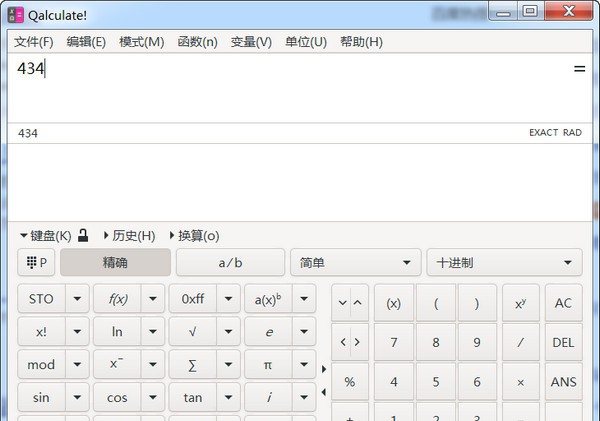Screen dimensions: 600x421
Task: Collapse the 键盘(K) keypad section
Action: coord(46,236)
